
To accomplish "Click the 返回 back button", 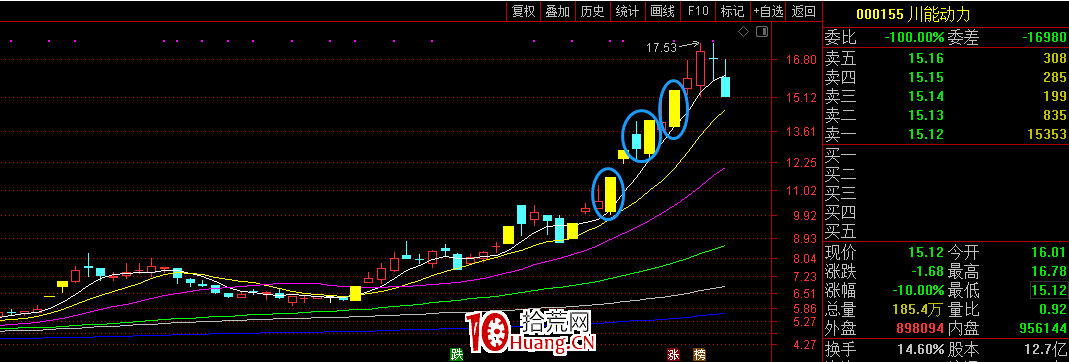I will [x=804, y=11].
